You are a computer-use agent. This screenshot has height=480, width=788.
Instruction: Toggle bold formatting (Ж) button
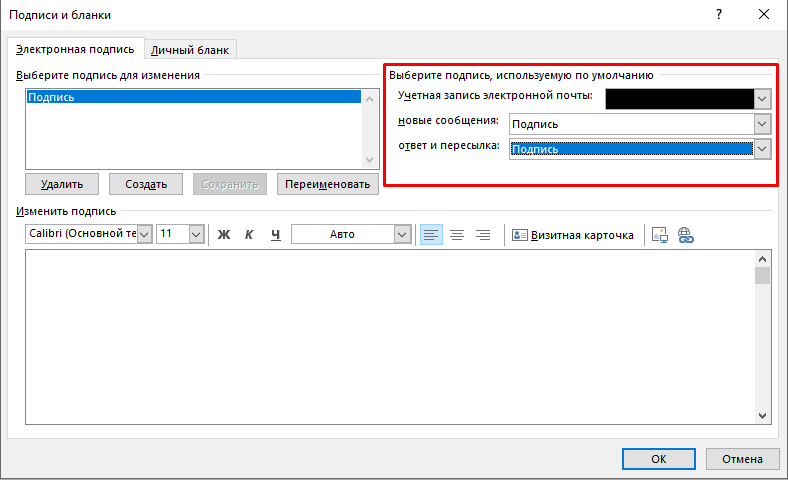[224, 235]
